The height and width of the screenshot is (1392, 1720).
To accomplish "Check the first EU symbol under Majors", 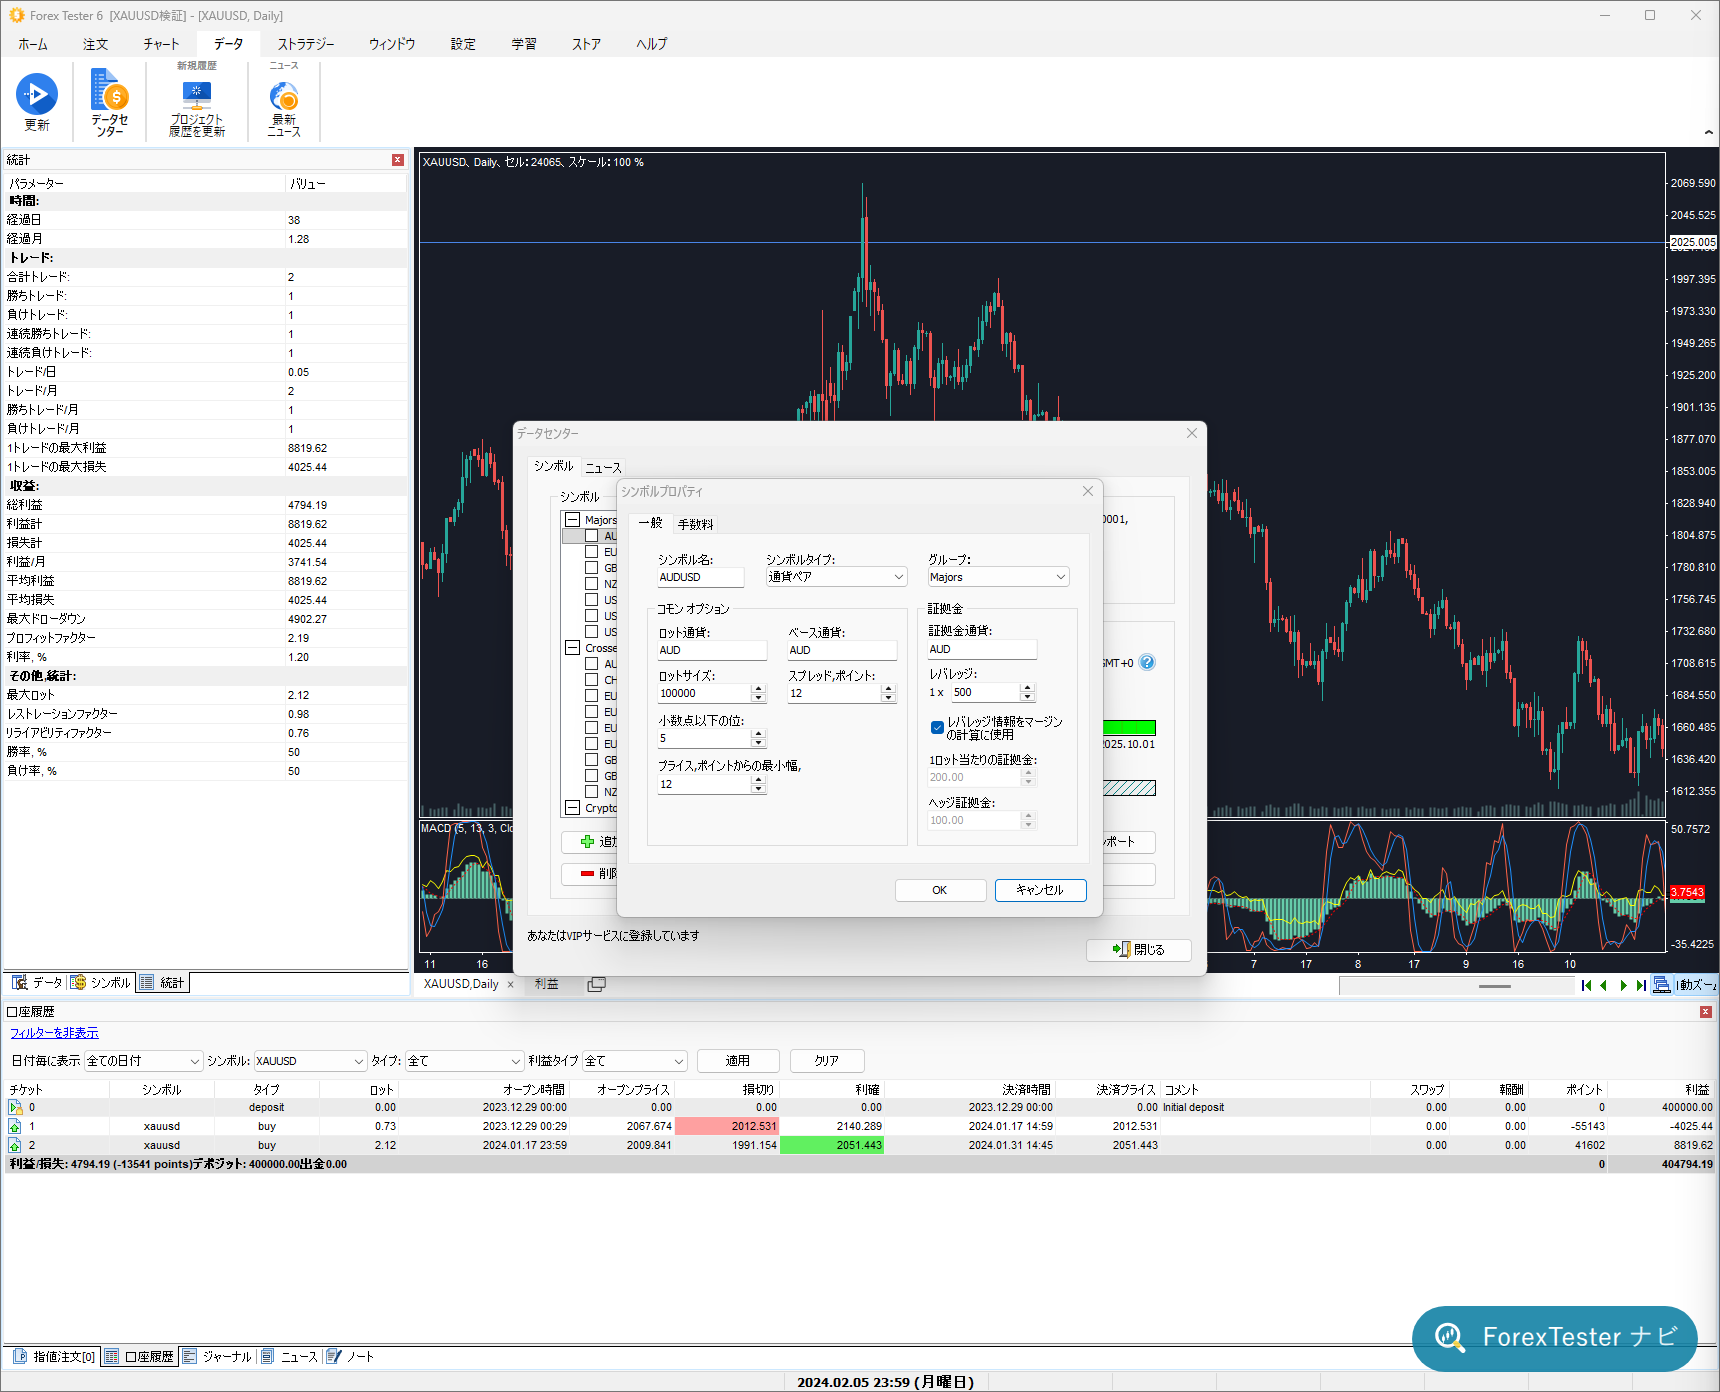I will click(592, 552).
